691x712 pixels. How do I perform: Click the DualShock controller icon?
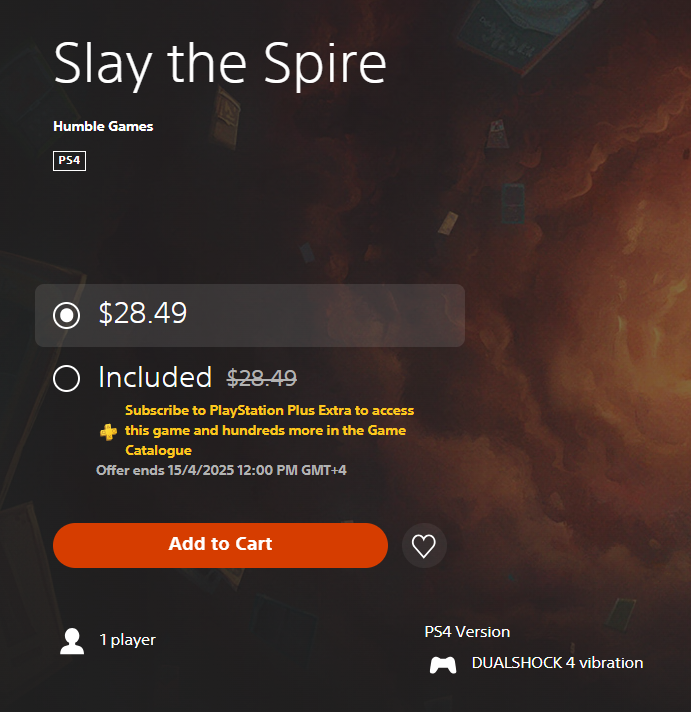[x=443, y=665]
